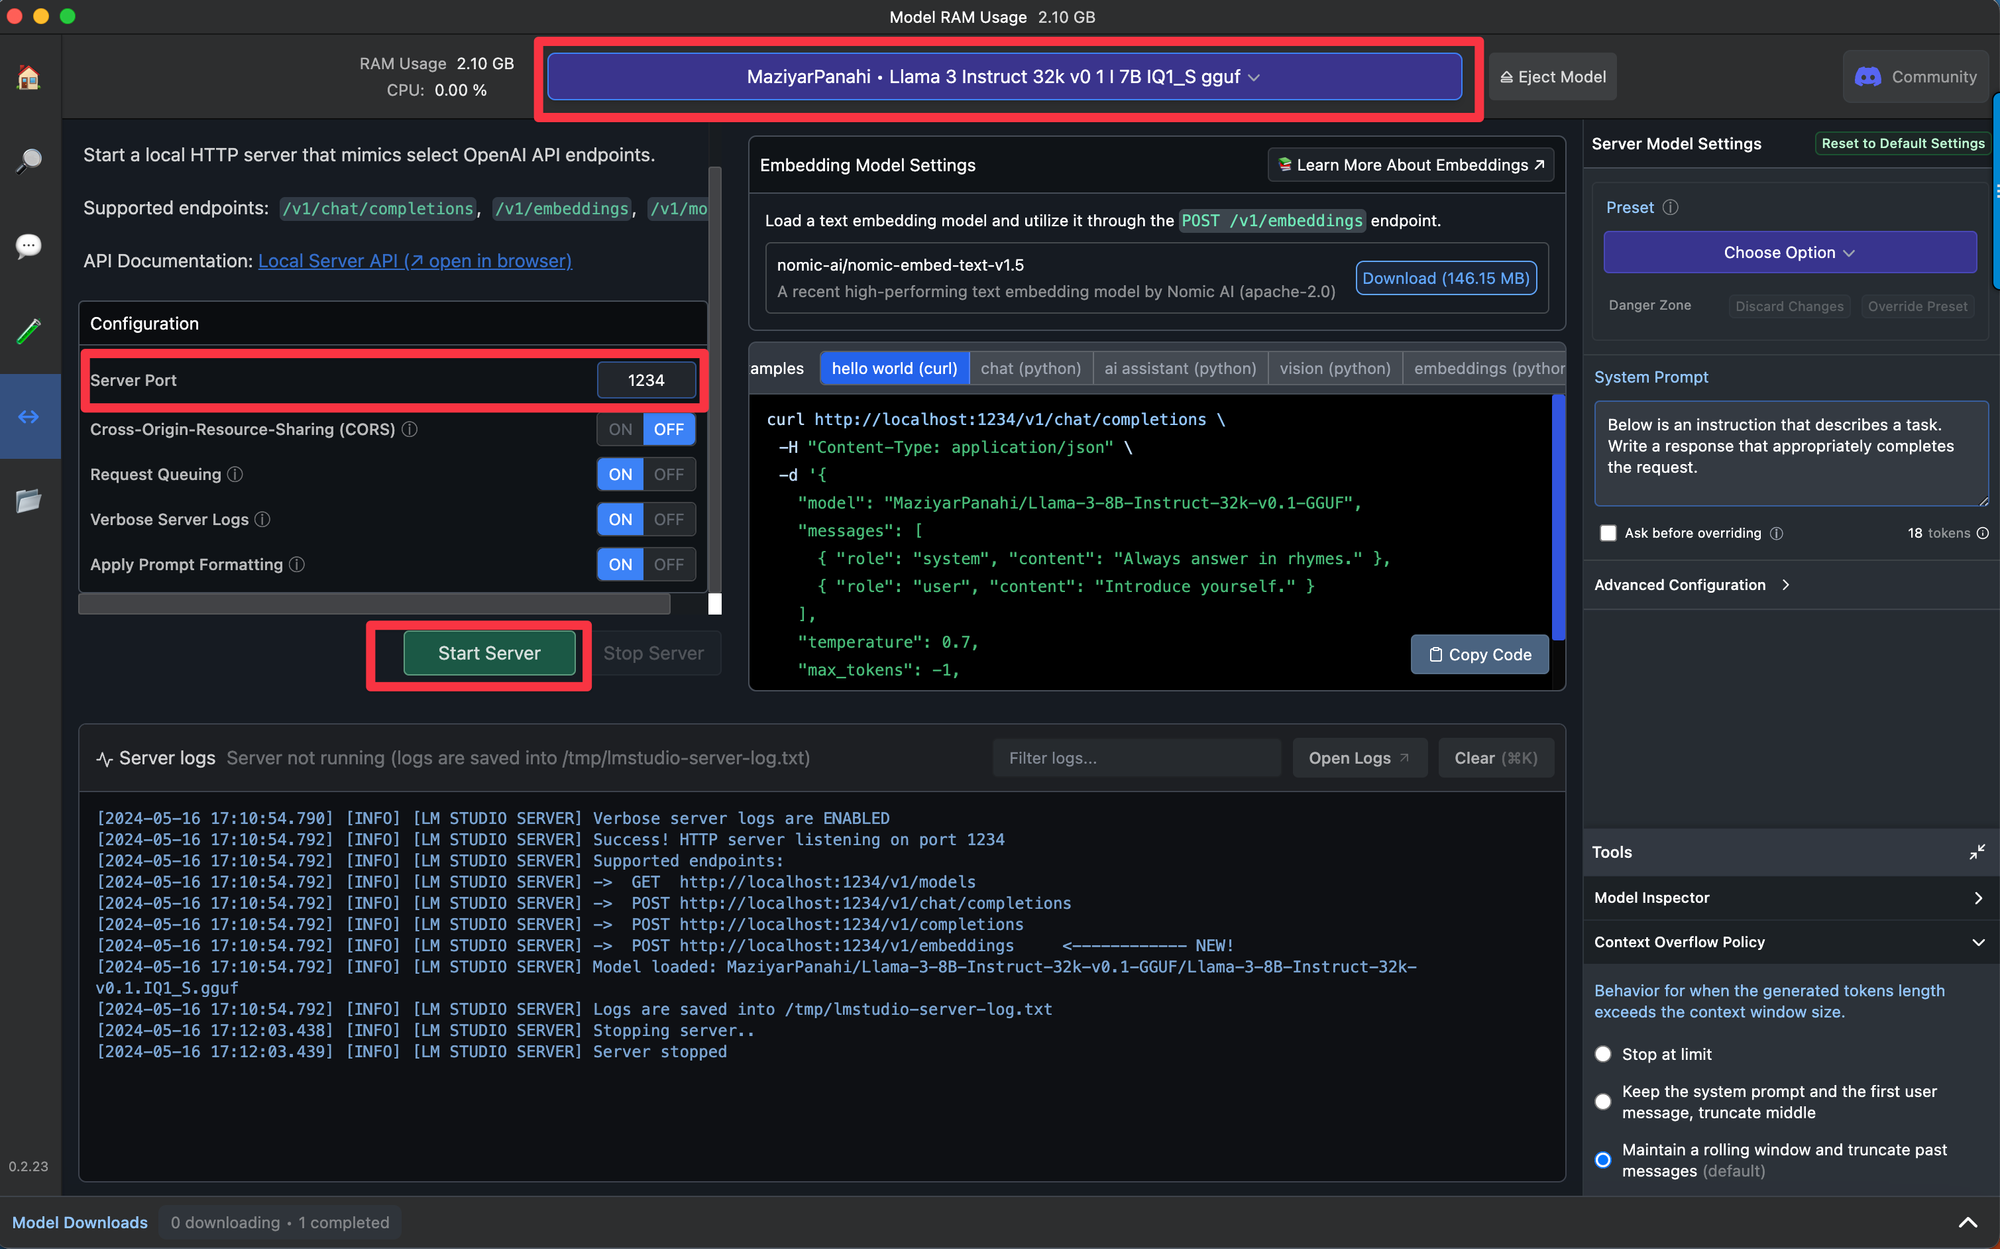Click the info icon next to 18 tokens
2000x1249 pixels.
(1983, 533)
